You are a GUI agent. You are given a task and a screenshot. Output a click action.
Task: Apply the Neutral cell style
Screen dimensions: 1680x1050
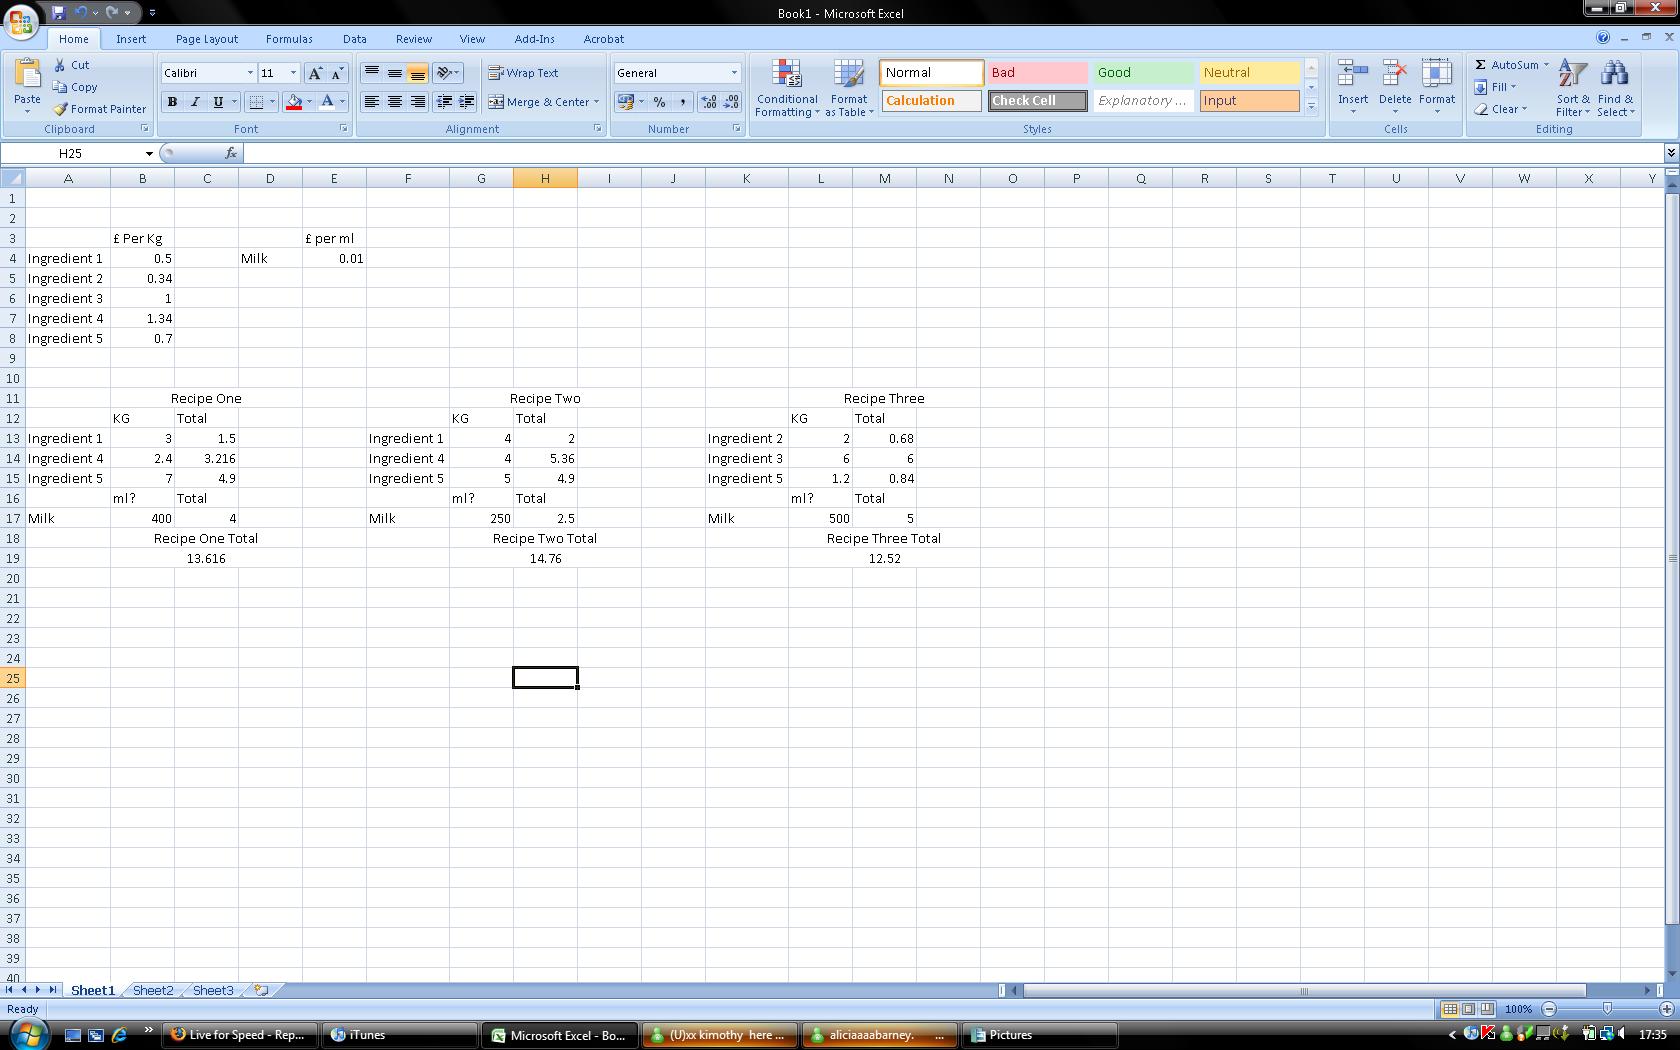pyautogui.click(x=1249, y=73)
